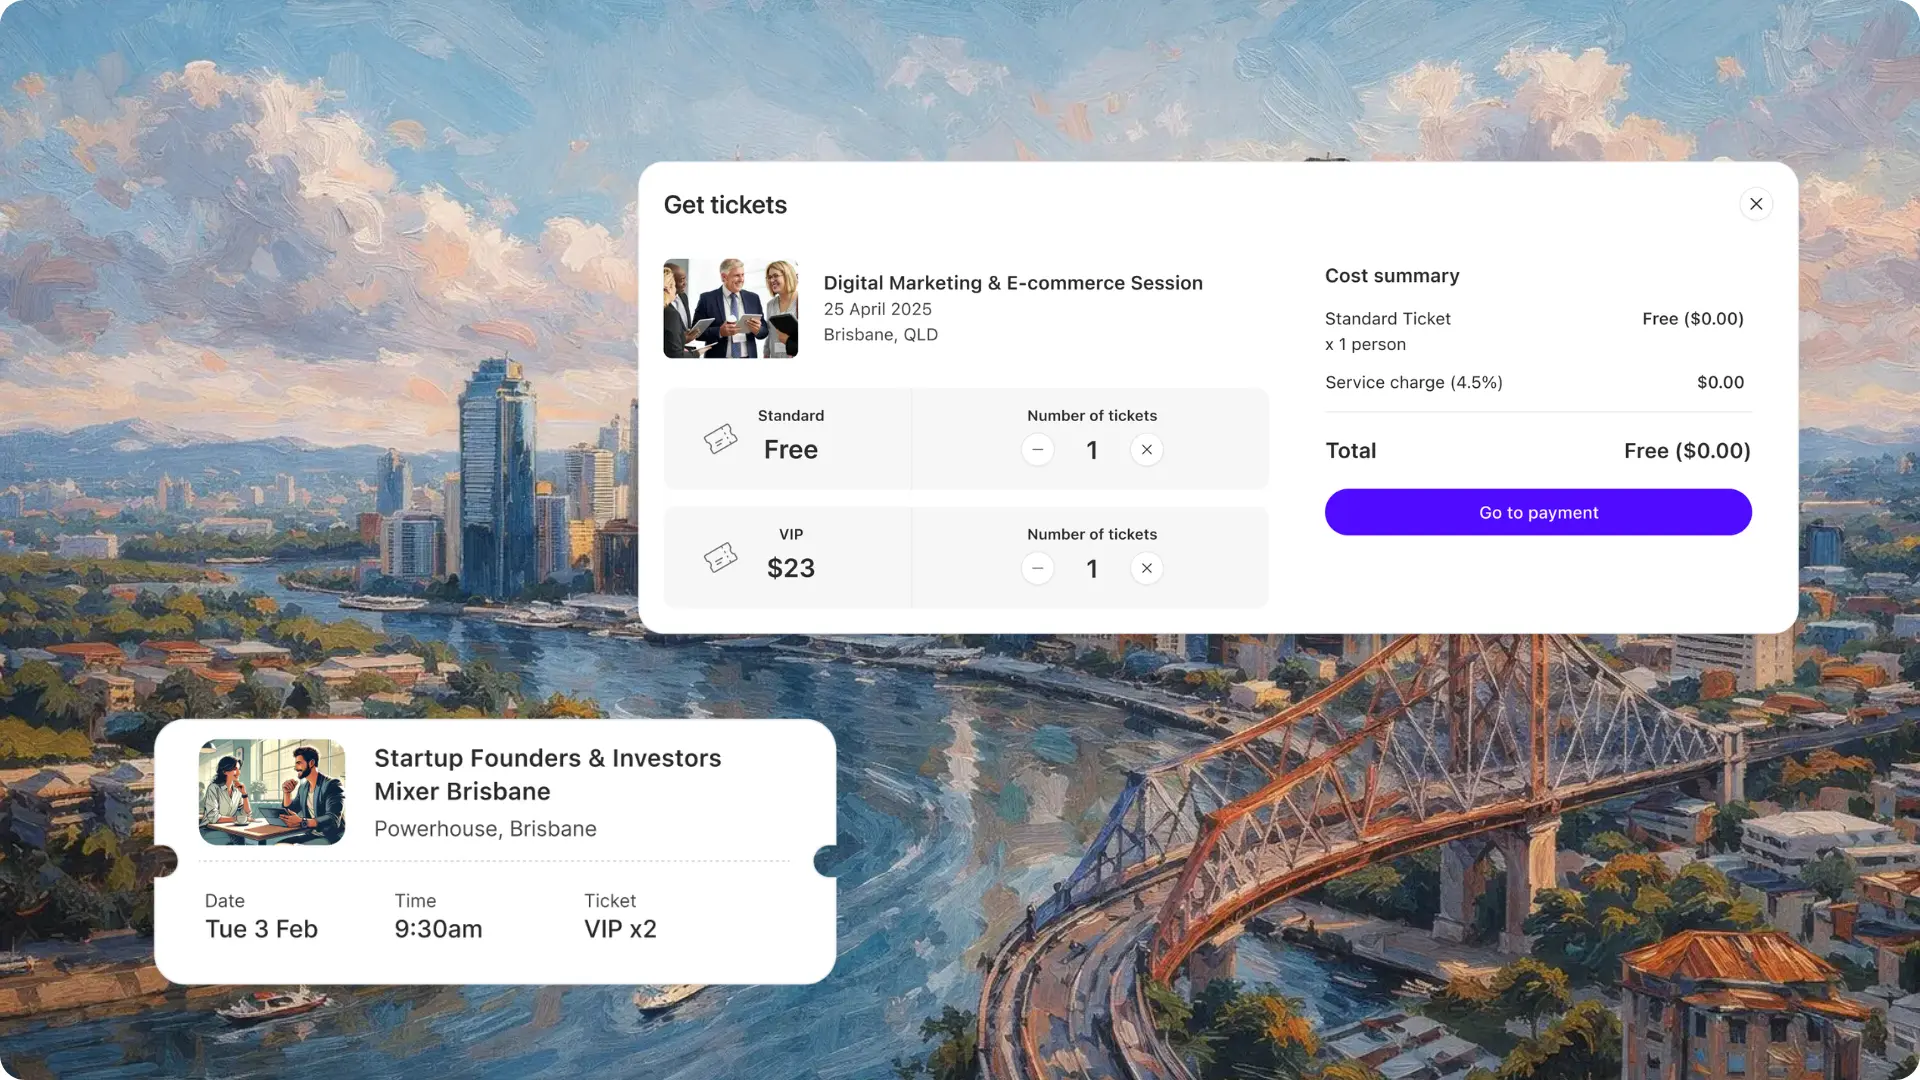1920x1080 pixels.
Task: Remove Standard tickets with the X icon
Action: (1146, 450)
